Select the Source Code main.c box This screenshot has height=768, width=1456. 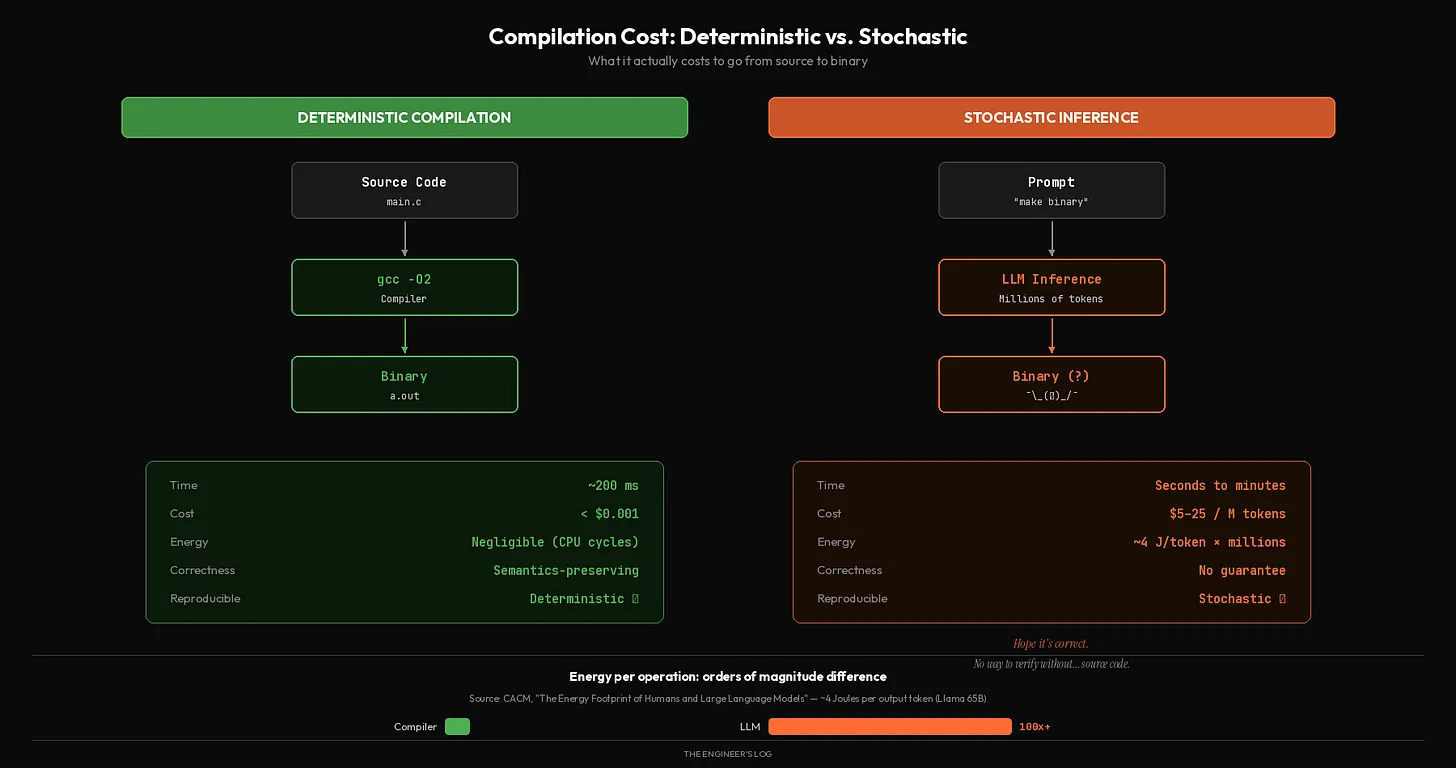click(x=404, y=190)
